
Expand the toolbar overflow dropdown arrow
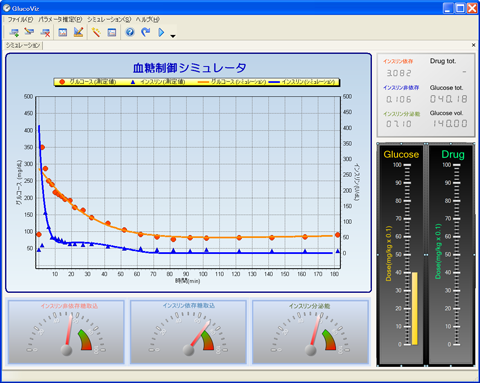coord(173,36)
